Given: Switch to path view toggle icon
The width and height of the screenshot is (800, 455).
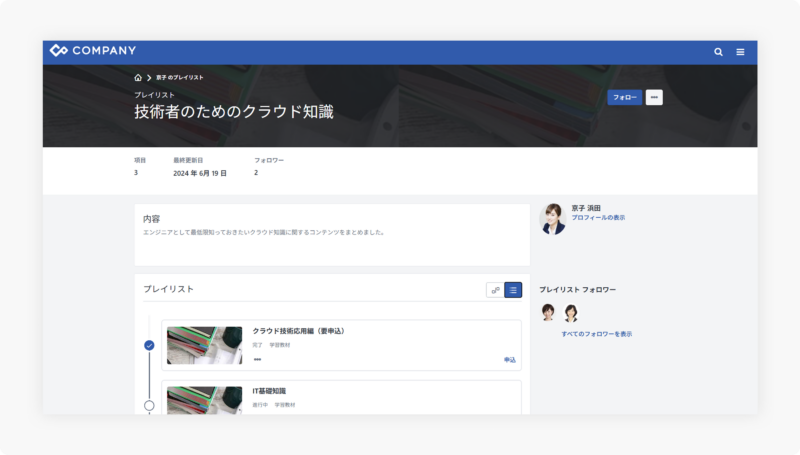Looking at the screenshot, I should click(495, 290).
